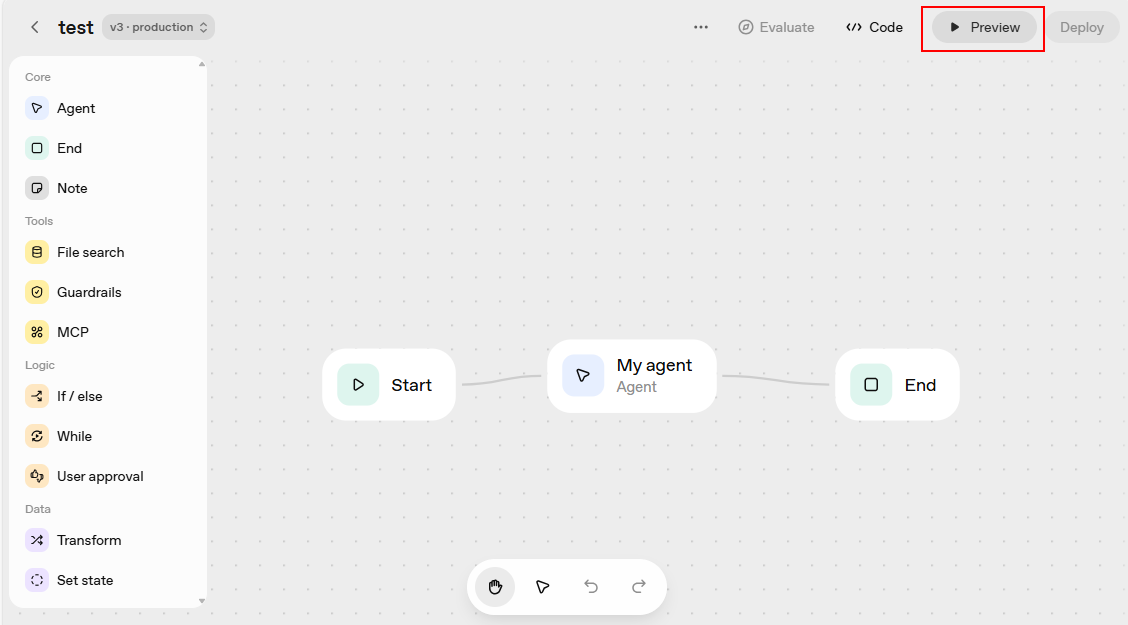Image resolution: width=1128 pixels, height=625 pixels.
Task: Select the Set state icon
Action: 37,580
